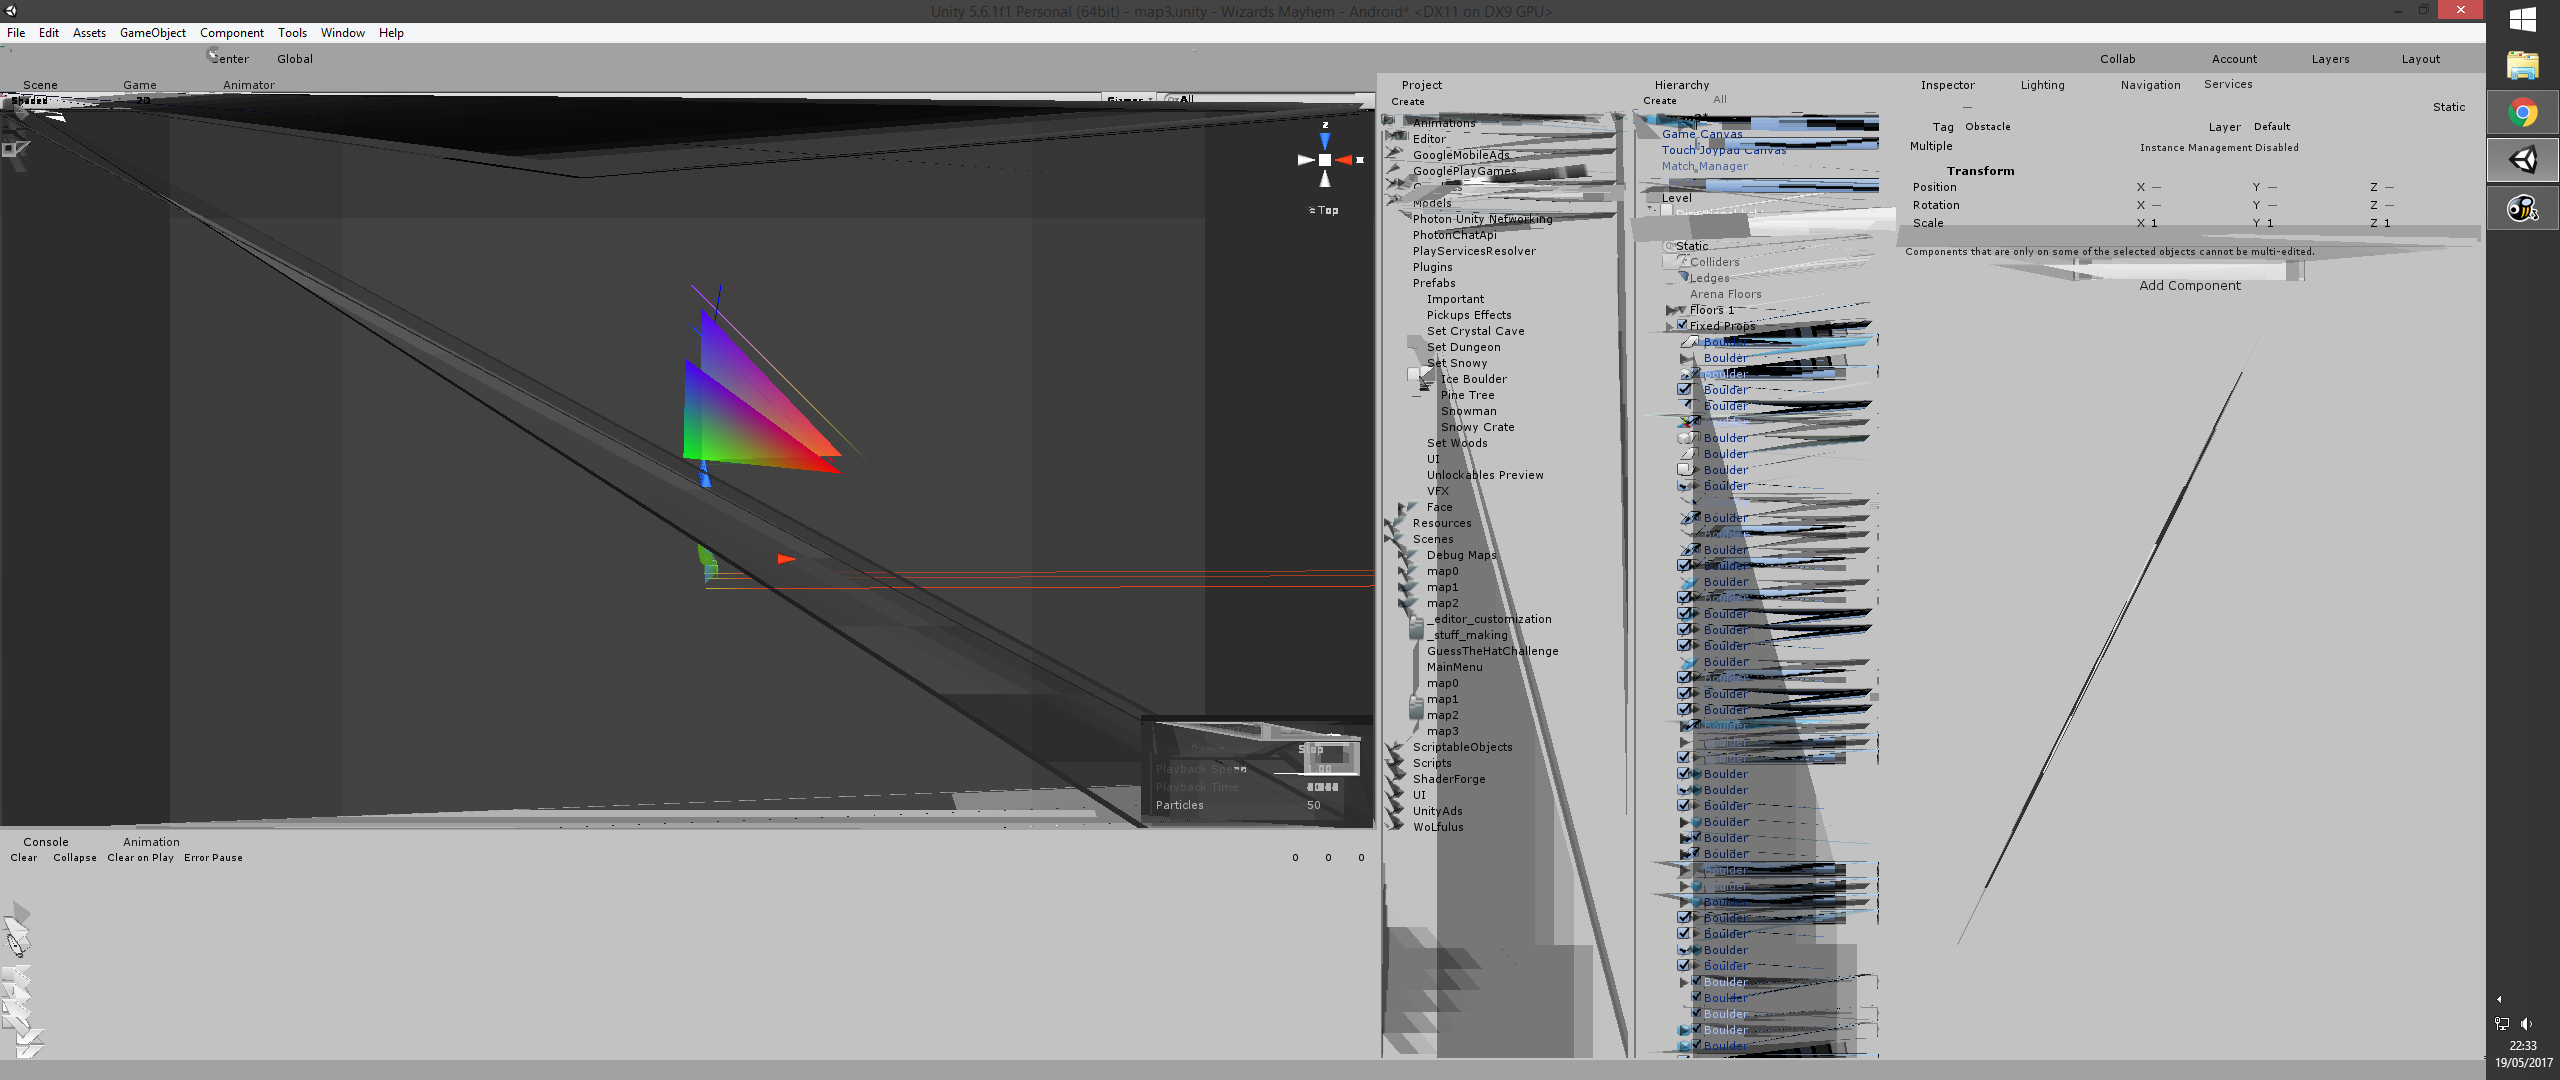Click the Windows Start button

[x=2522, y=19]
